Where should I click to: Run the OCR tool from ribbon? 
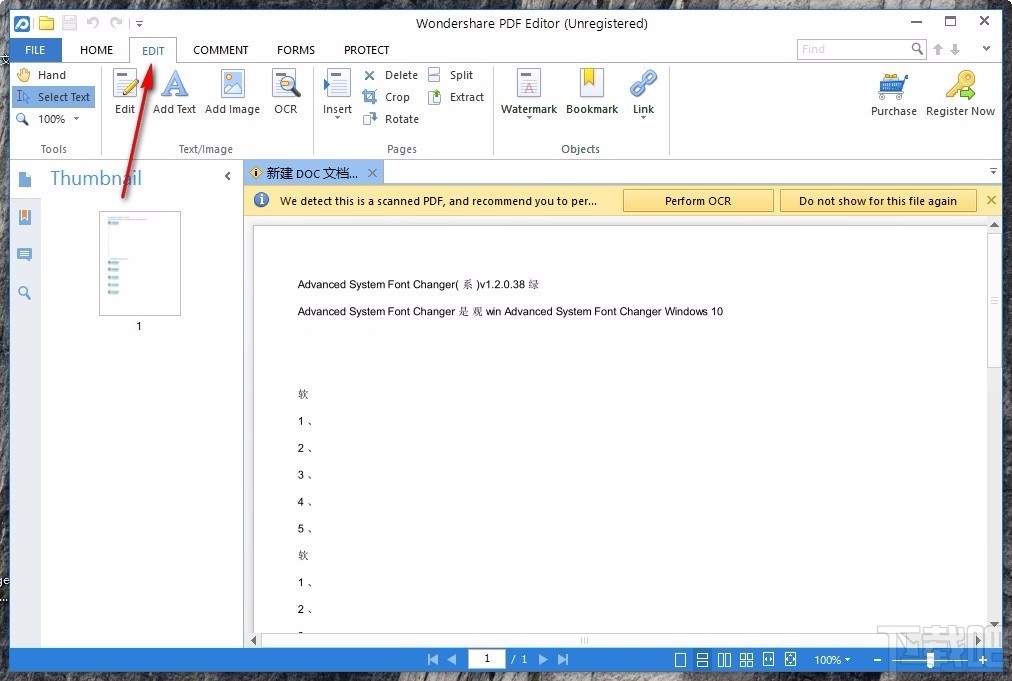[x=285, y=92]
